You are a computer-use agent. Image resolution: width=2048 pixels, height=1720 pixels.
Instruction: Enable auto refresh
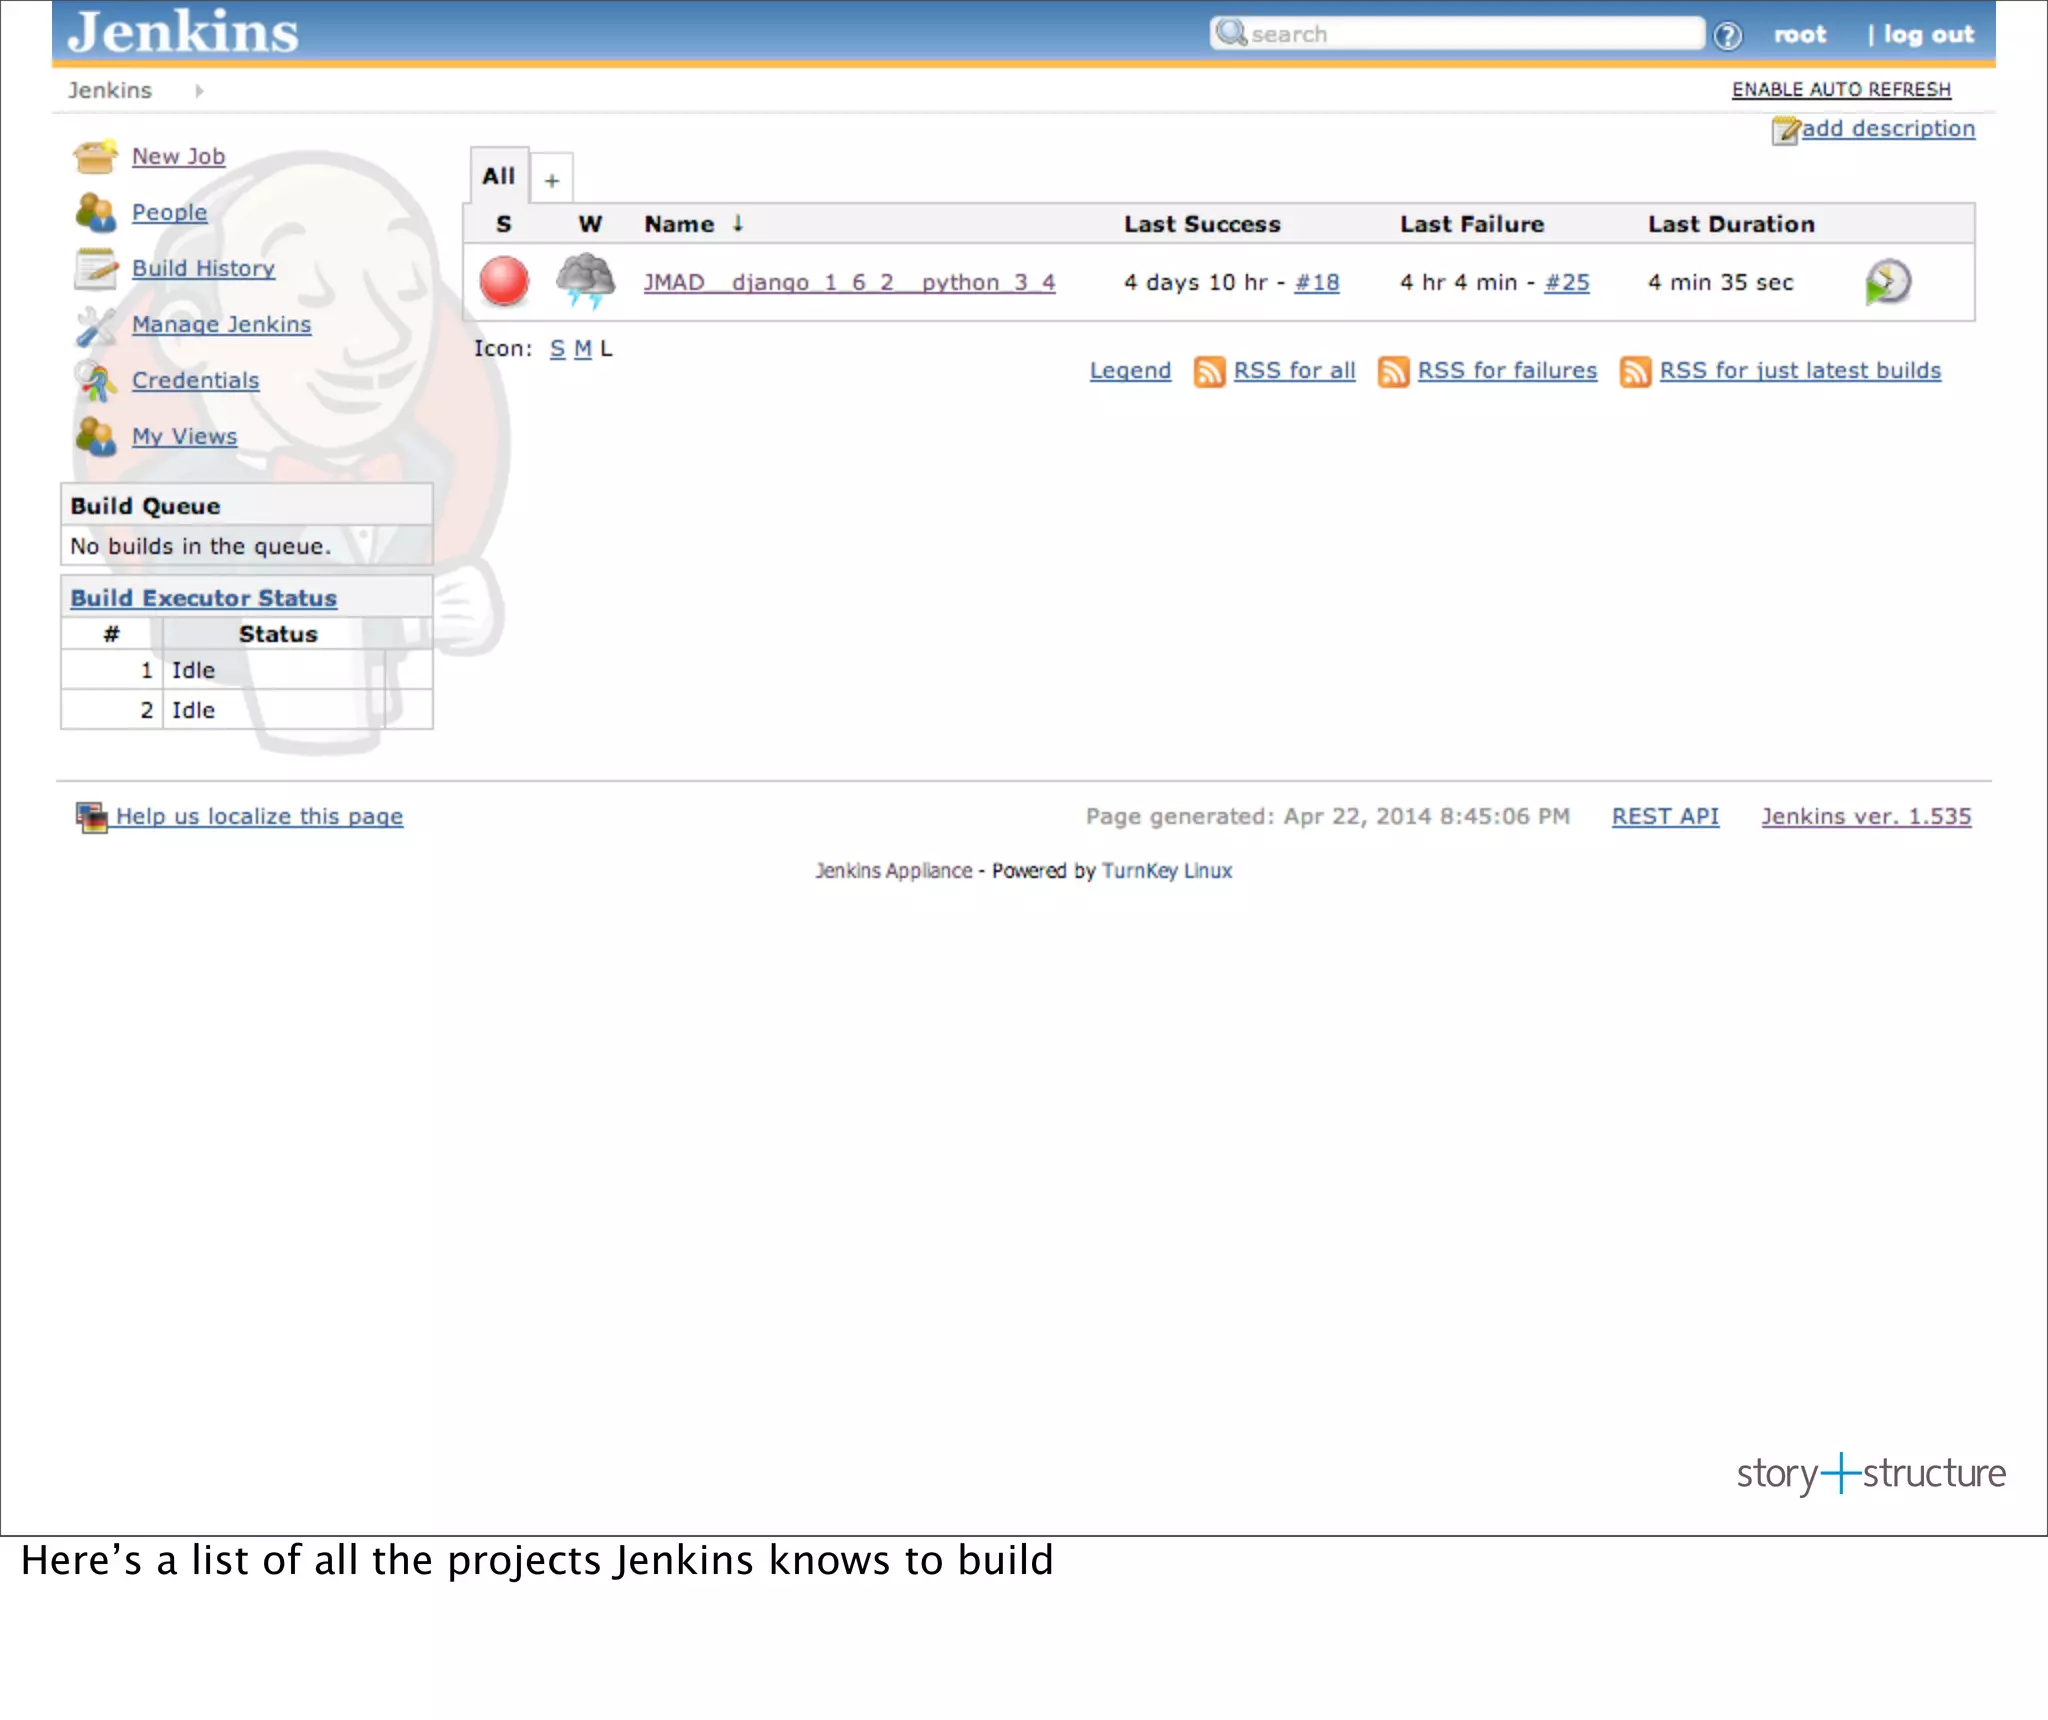[1841, 90]
